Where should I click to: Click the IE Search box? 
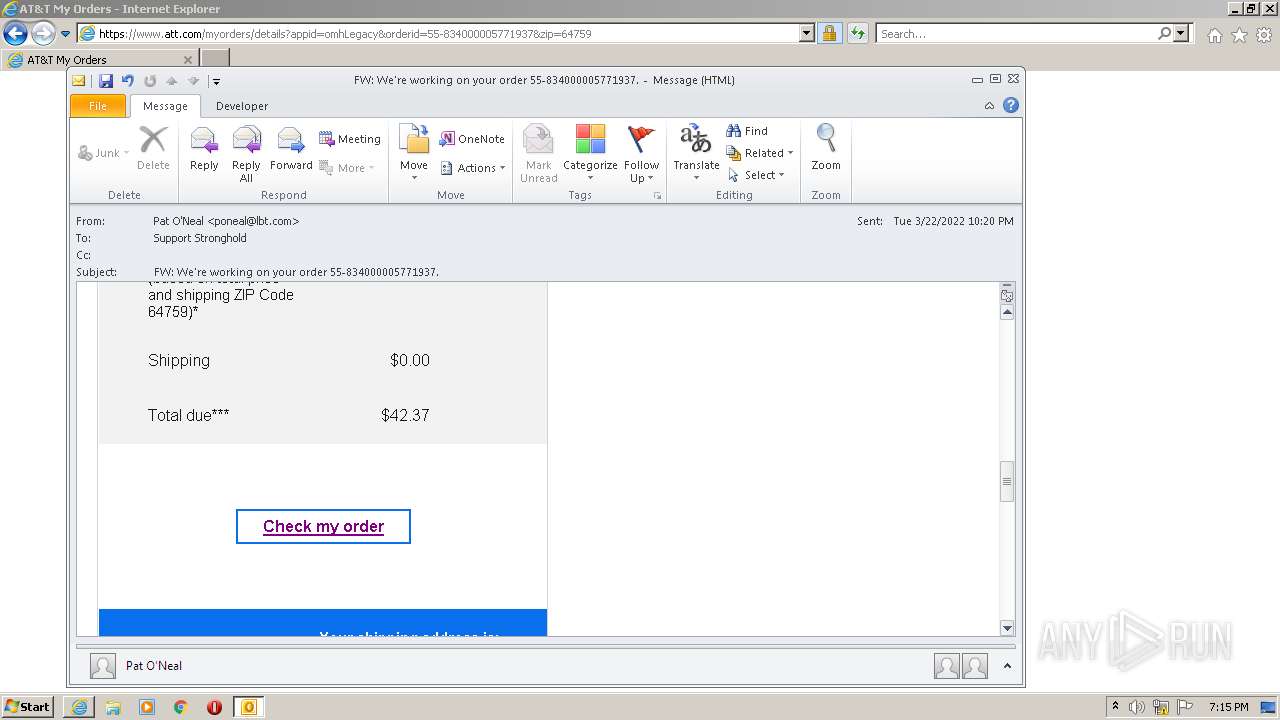coord(1016,33)
